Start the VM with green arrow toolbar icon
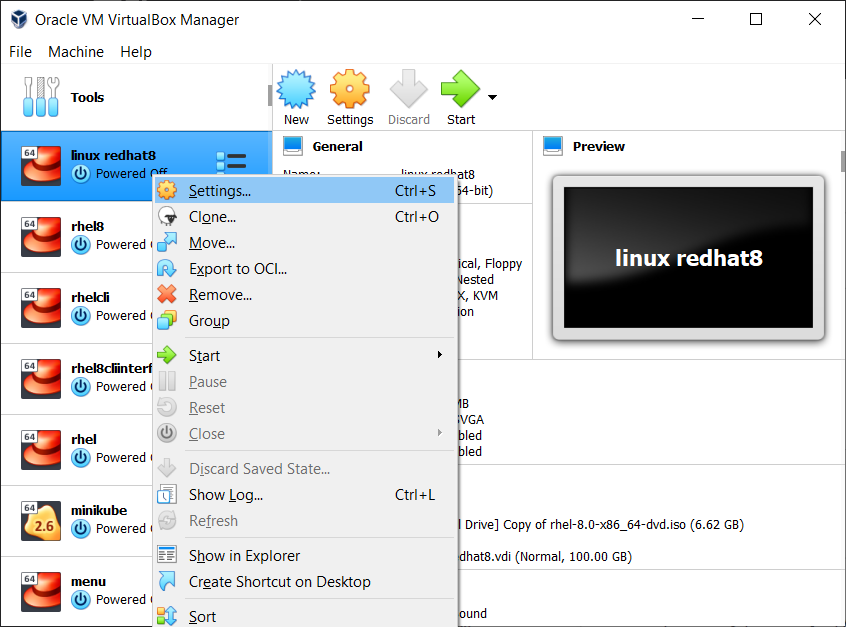Image resolution: width=846 pixels, height=627 pixels. tap(460, 89)
